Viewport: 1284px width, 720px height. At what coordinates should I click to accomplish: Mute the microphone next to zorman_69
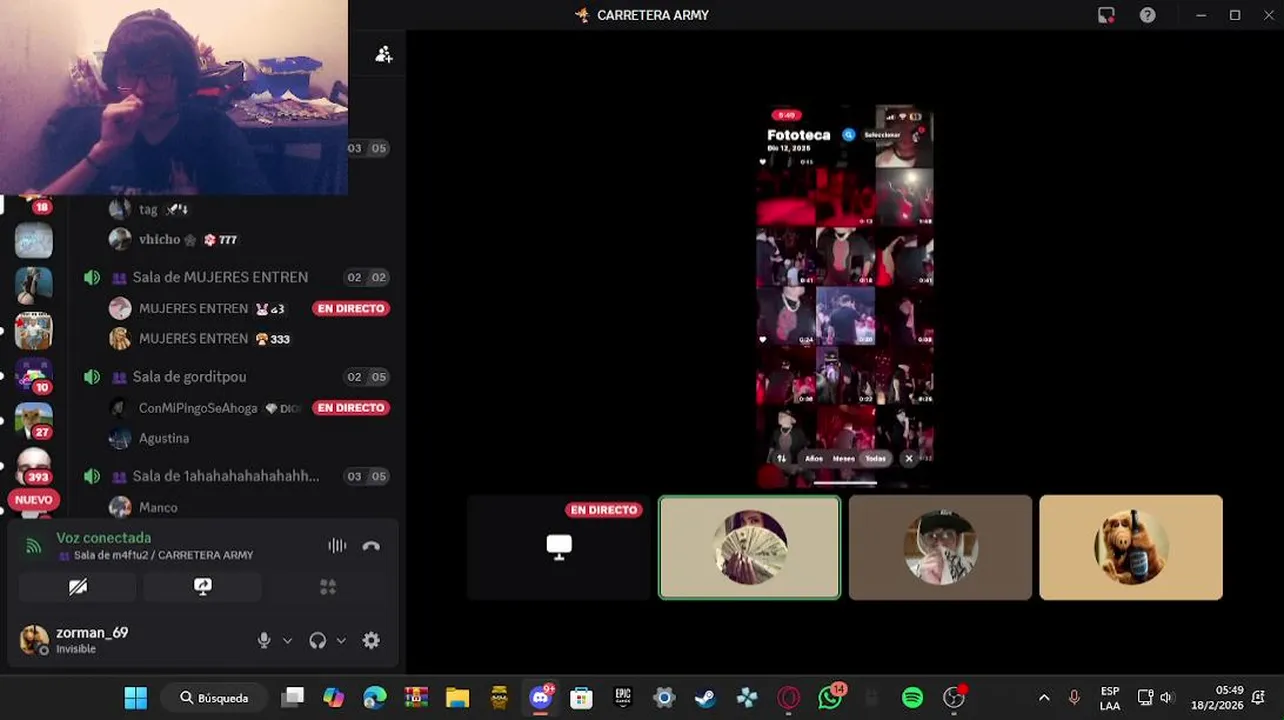pos(264,640)
